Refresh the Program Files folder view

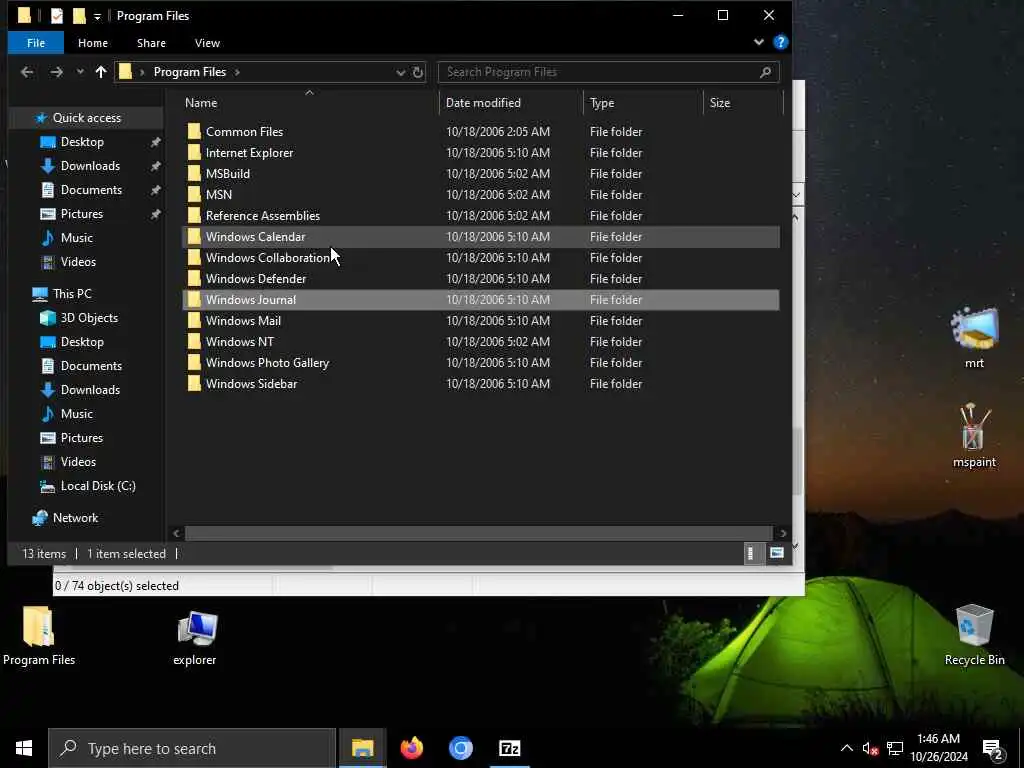pyautogui.click(x=418, y=72)
